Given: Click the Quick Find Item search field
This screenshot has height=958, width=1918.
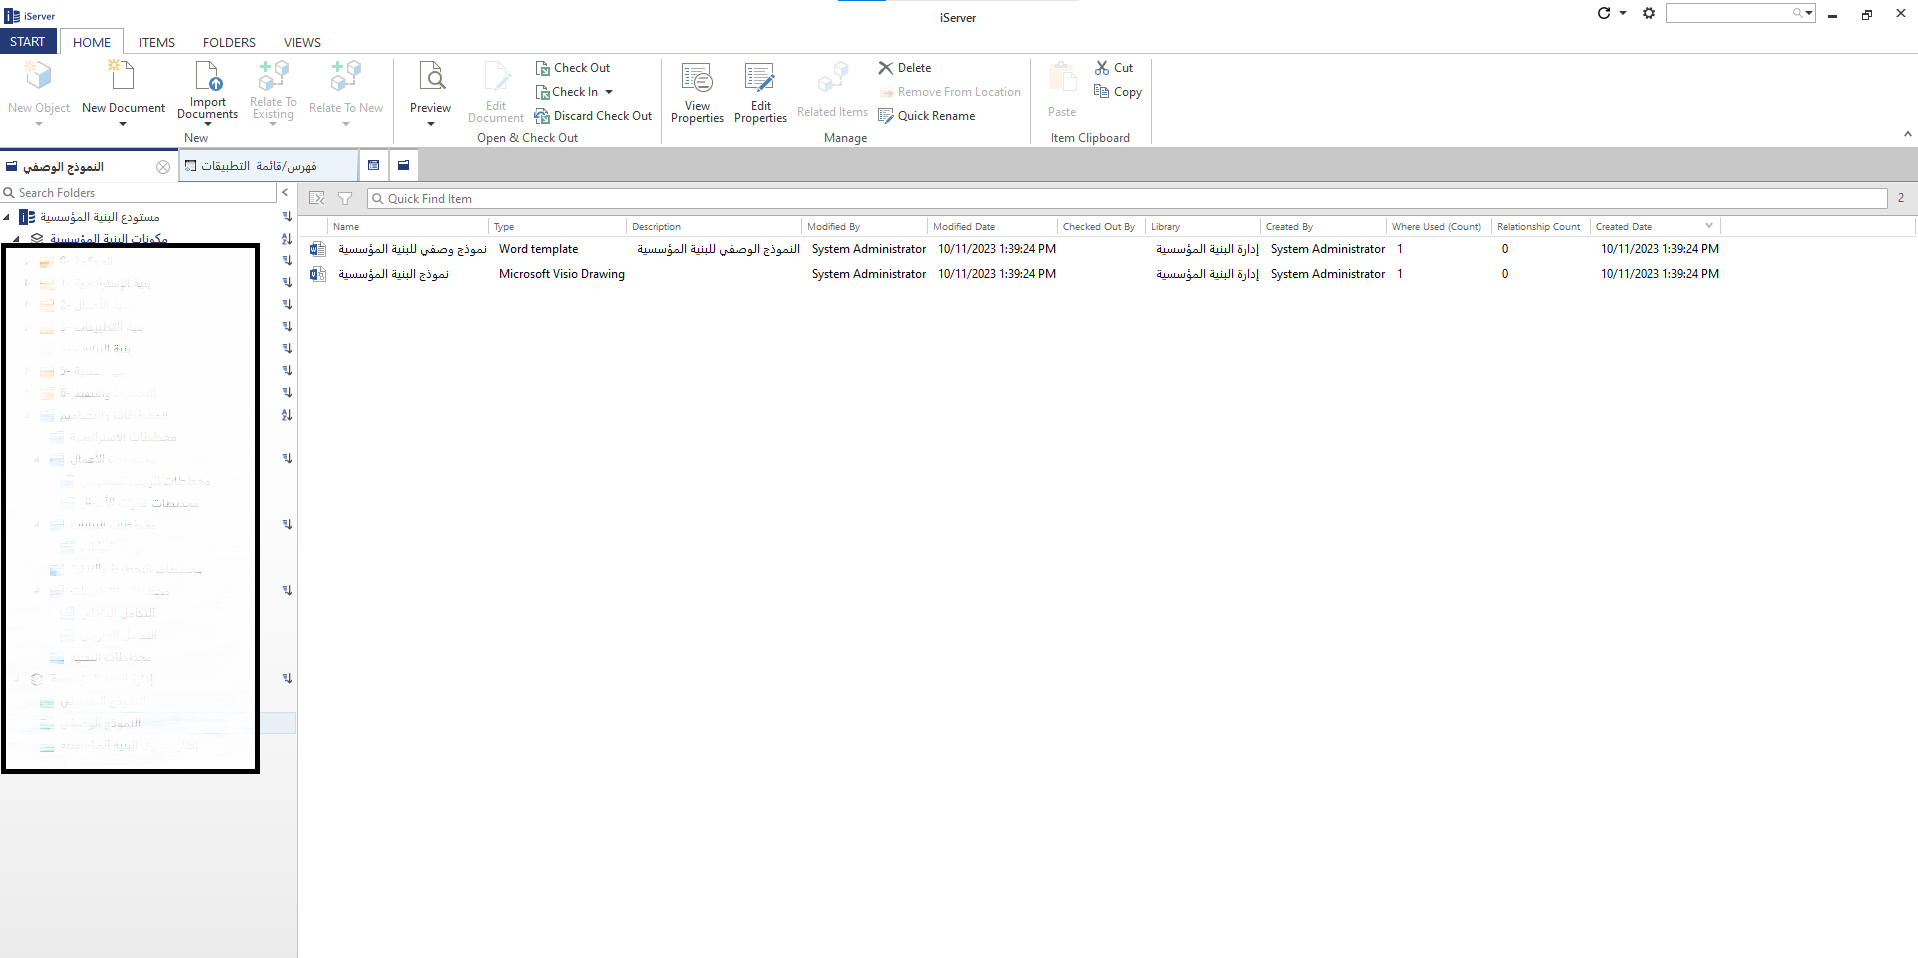Looking at the screenshot, I should point(1126,199).
